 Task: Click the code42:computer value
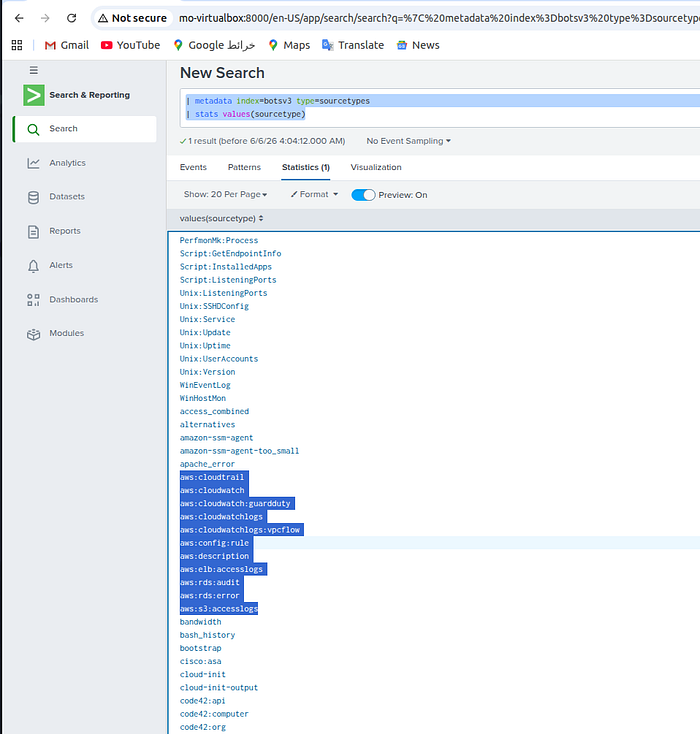(x=214, y=714)
